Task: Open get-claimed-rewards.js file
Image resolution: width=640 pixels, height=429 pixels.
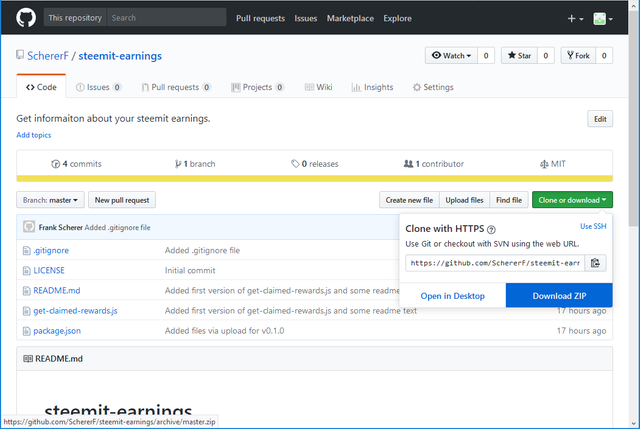Action: tap(75, 311)
